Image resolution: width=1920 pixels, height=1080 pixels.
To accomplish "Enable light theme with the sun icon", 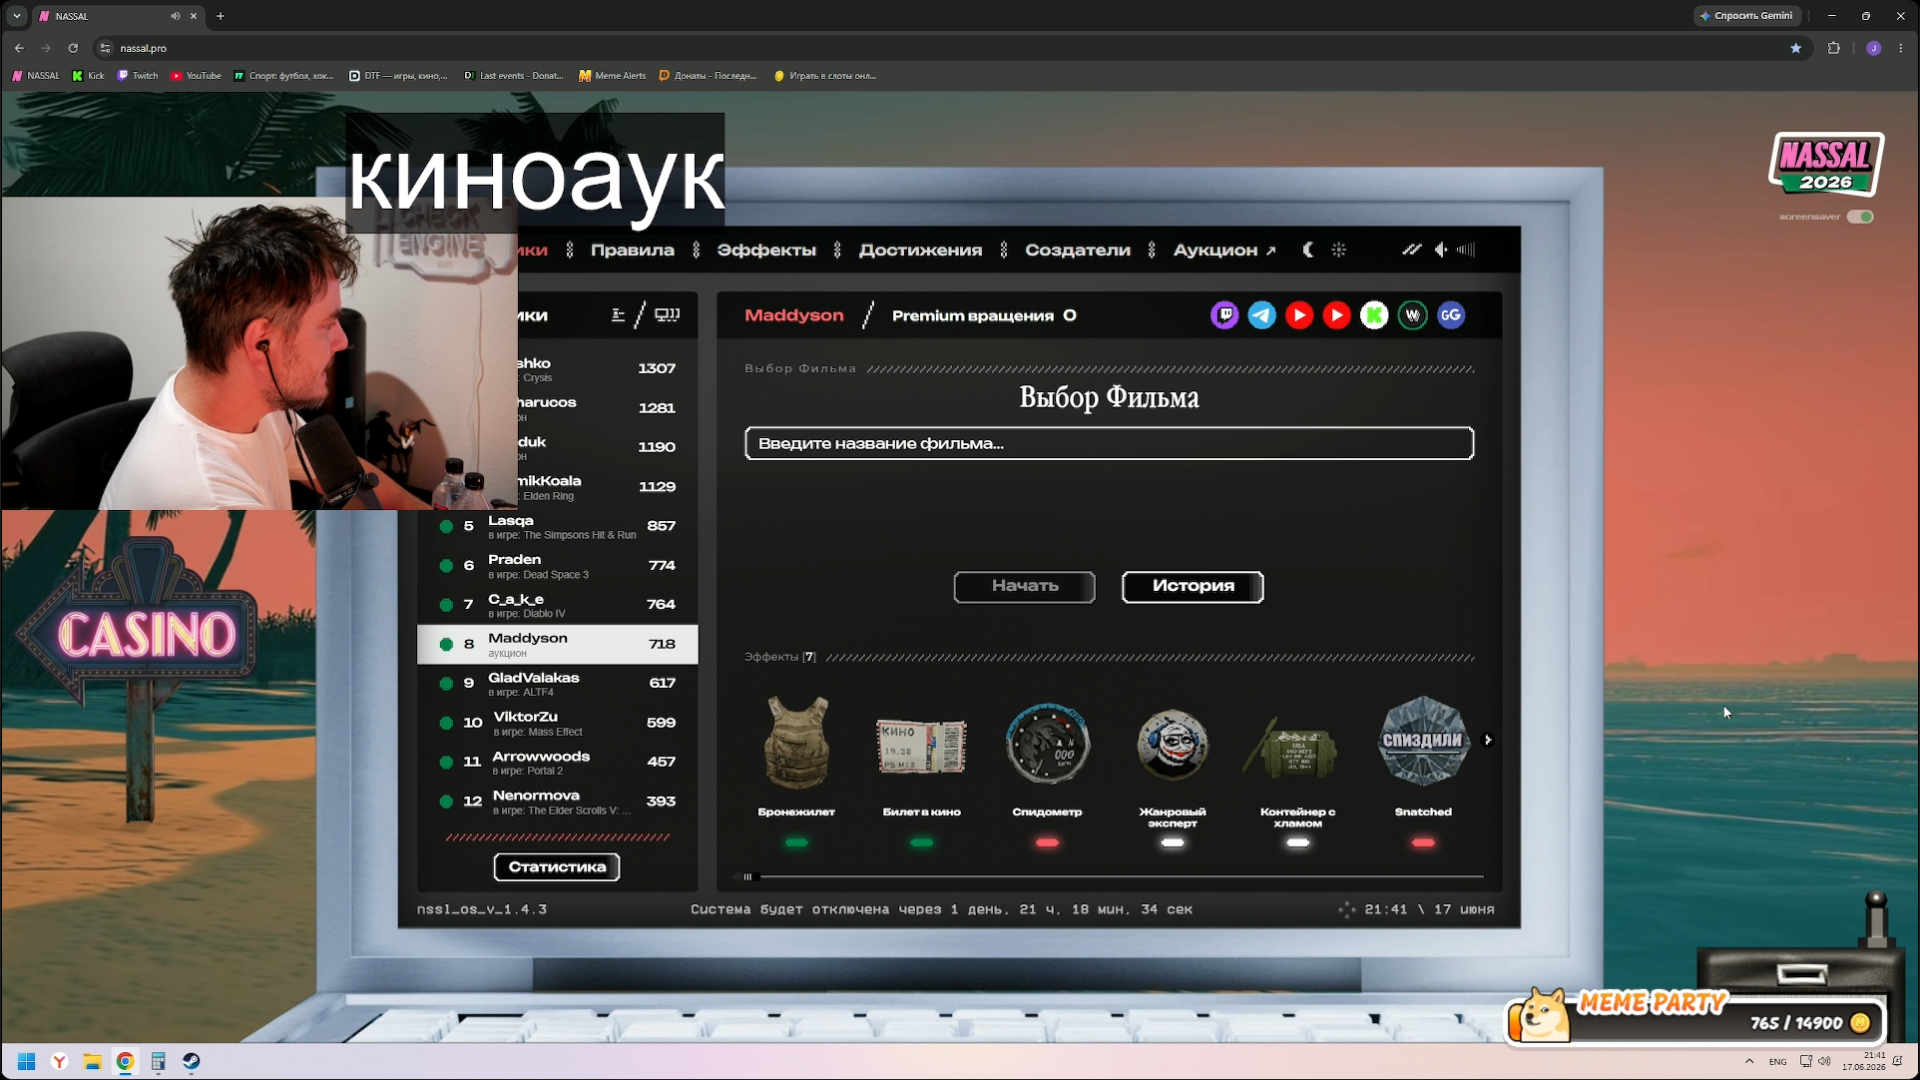I will point(1339,250).
